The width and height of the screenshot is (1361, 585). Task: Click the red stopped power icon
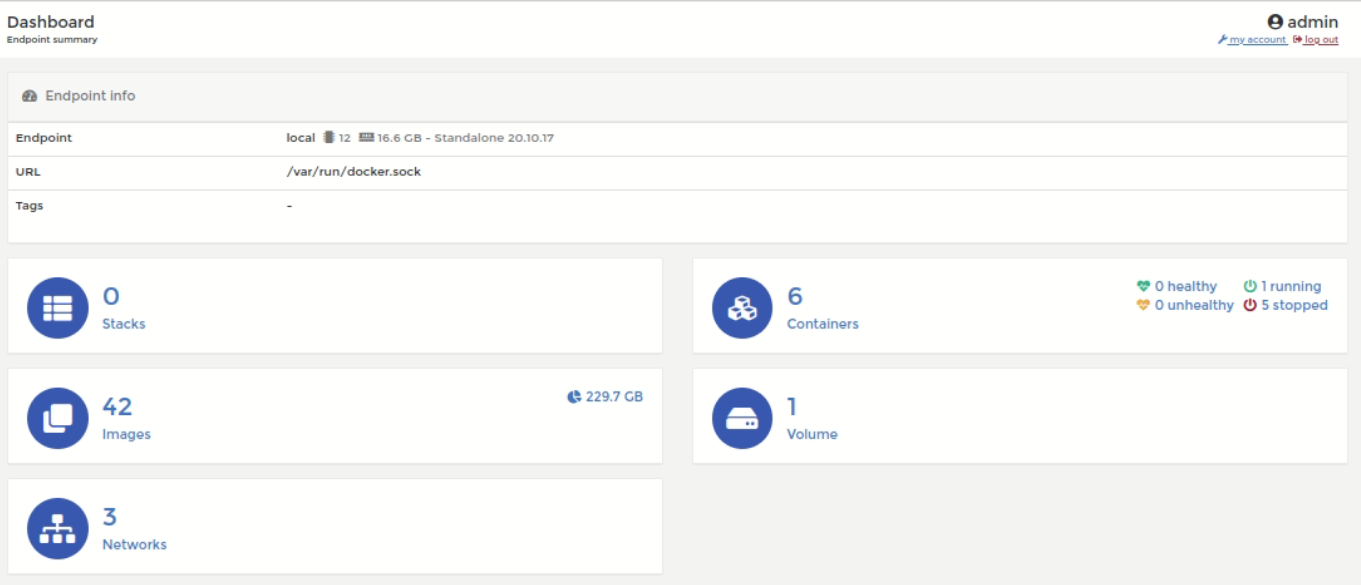(x=1250, y=305)
